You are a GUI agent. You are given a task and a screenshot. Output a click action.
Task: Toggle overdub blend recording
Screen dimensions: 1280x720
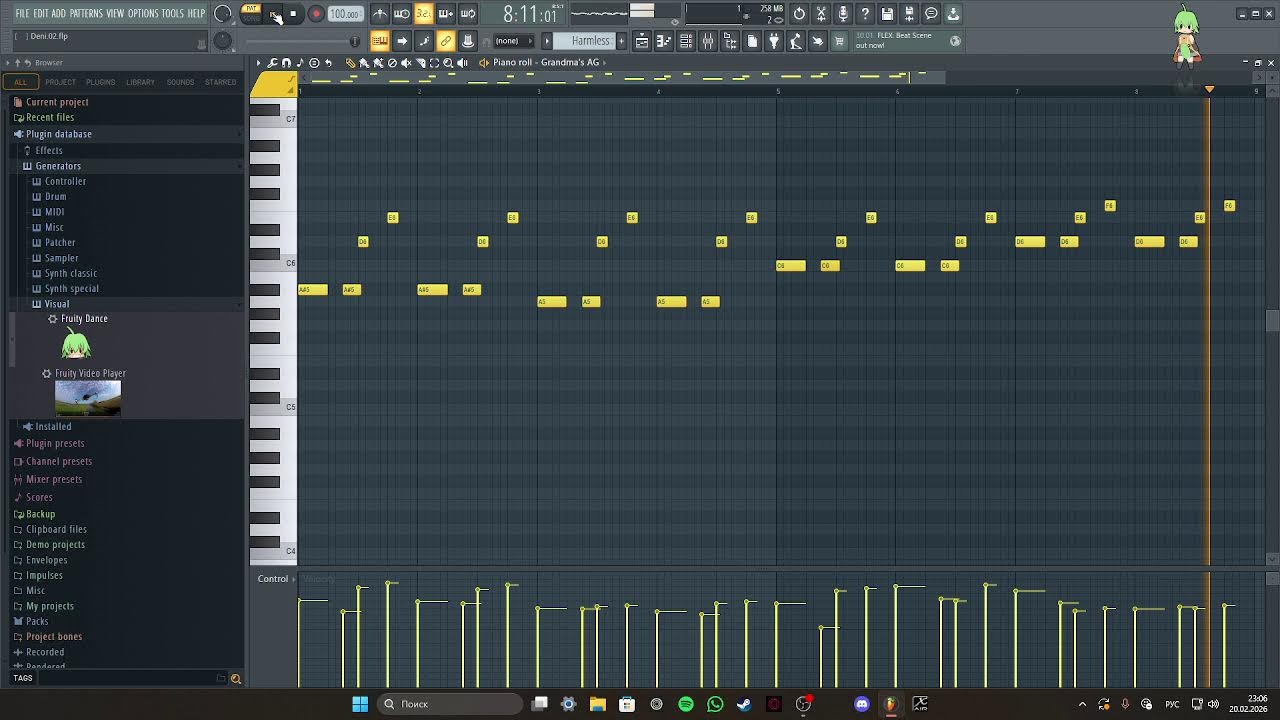(x=446, y=14)
